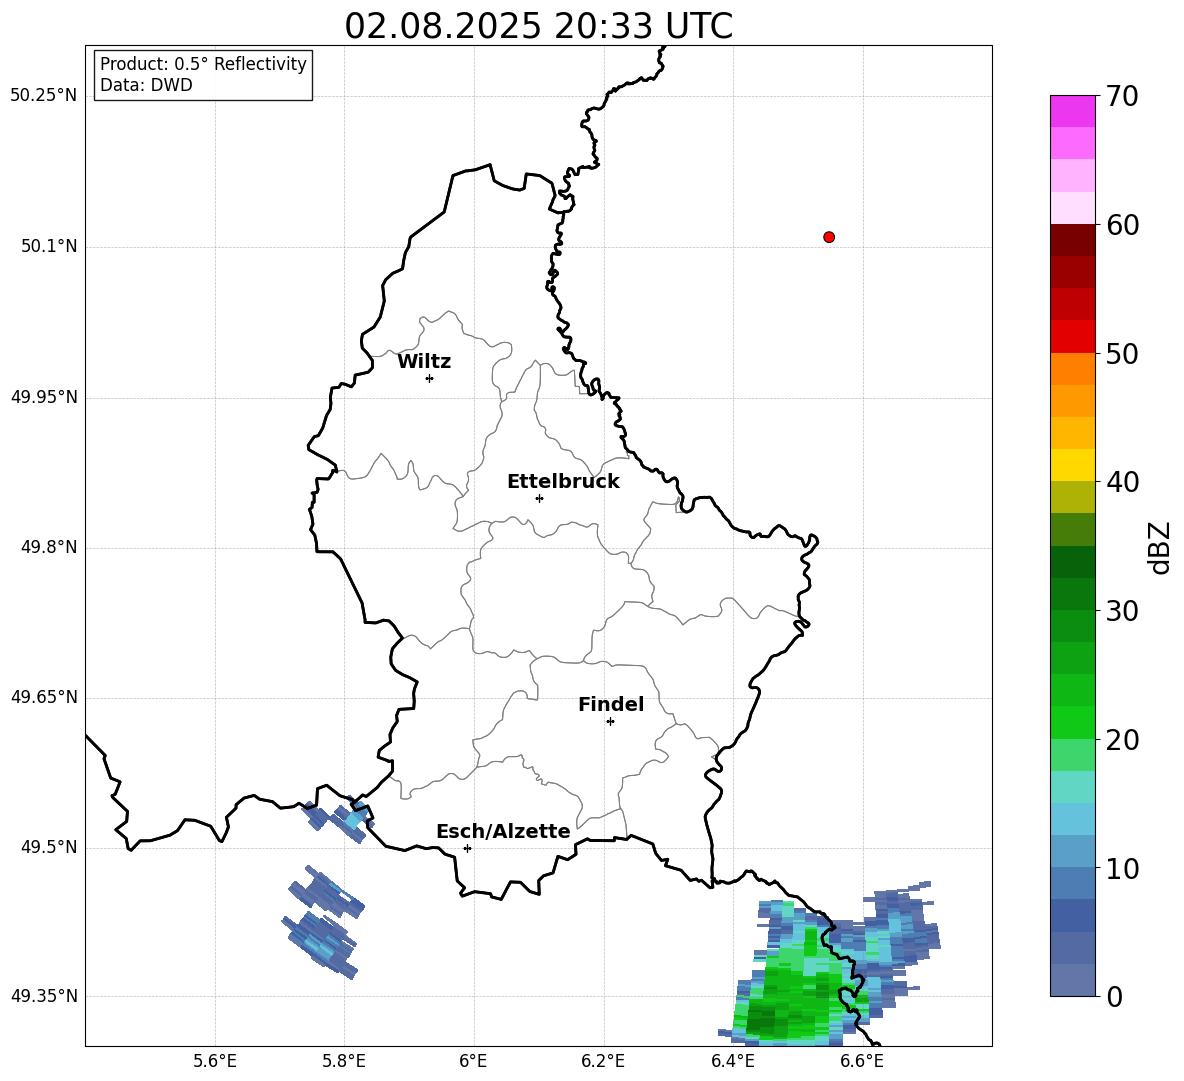Click the 'Wiltz' city label
Screen dimensions: 1184x1081
424,362
